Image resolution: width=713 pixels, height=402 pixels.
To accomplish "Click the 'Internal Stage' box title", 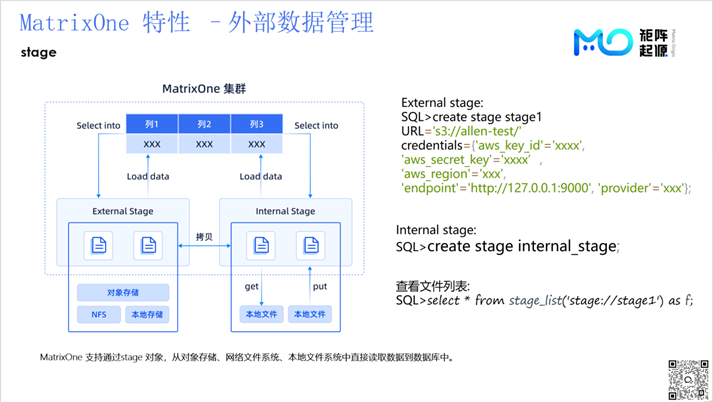I will 285,211.
